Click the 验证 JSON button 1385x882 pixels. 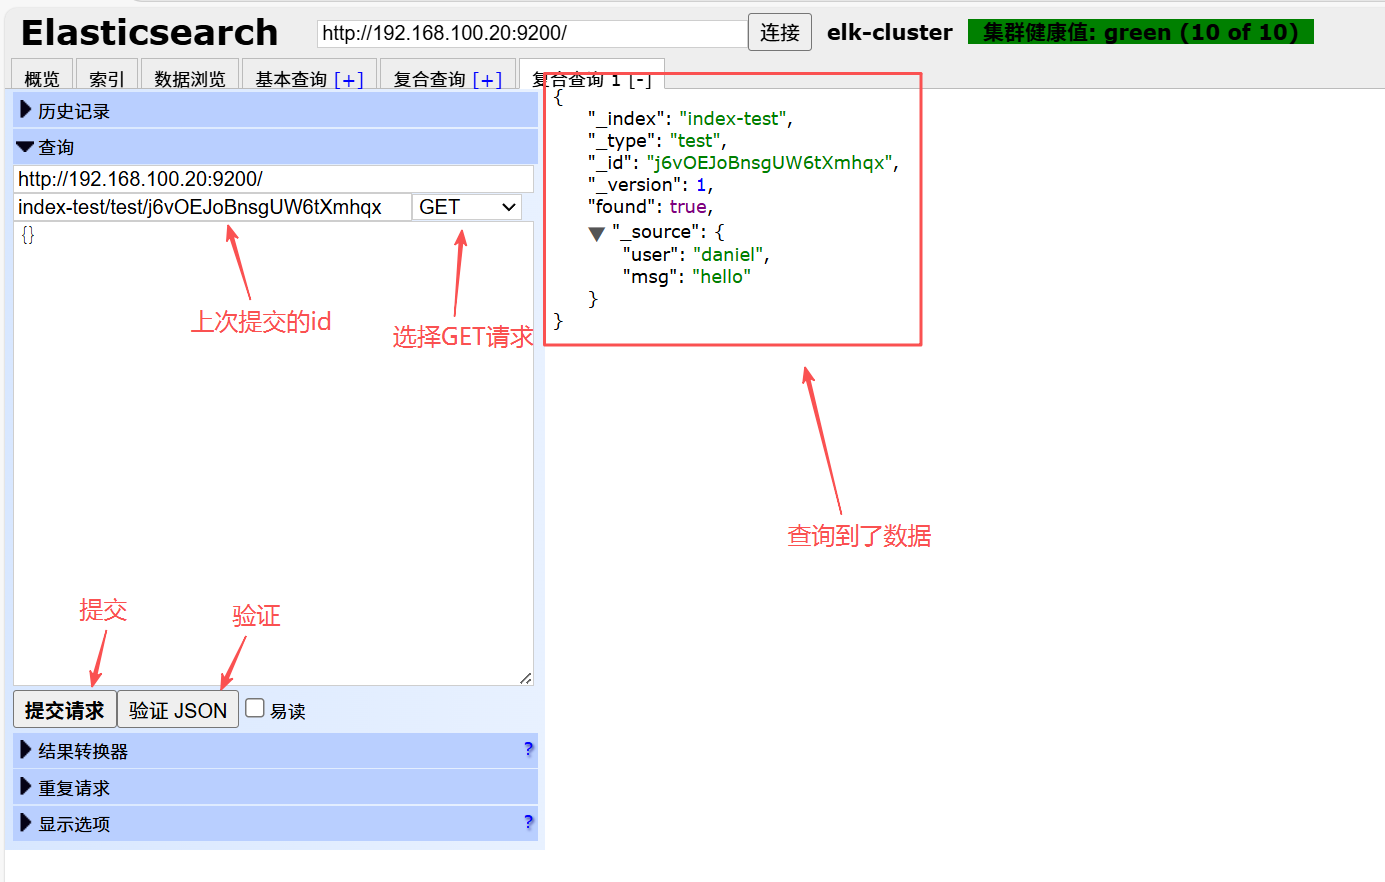click(x=178, y=709)
